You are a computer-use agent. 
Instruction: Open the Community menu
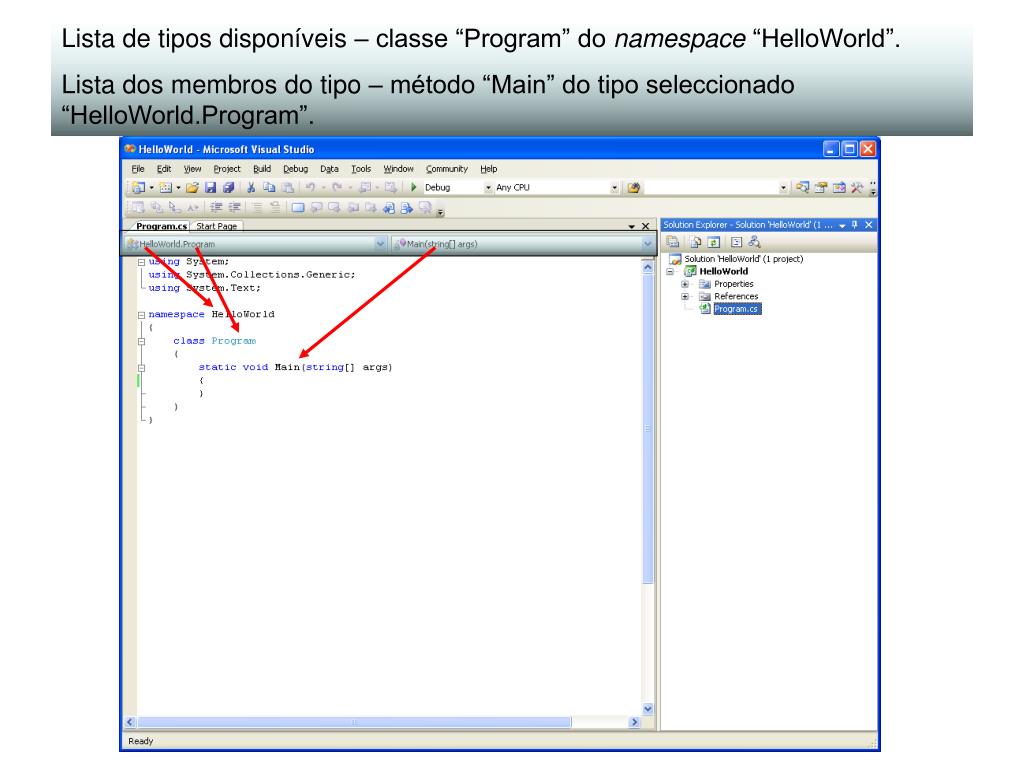click(x=447, y=169)
